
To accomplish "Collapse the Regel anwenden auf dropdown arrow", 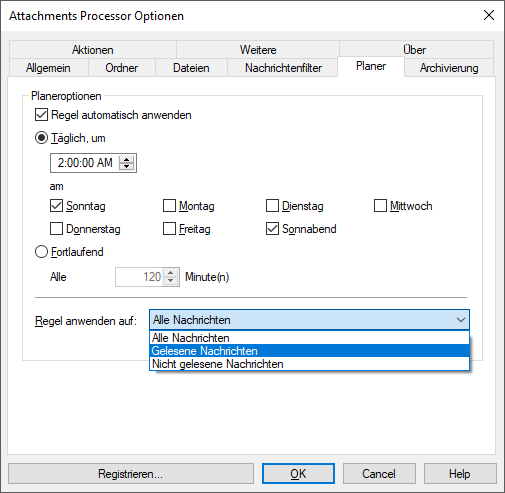I will (x=461, y=320).
